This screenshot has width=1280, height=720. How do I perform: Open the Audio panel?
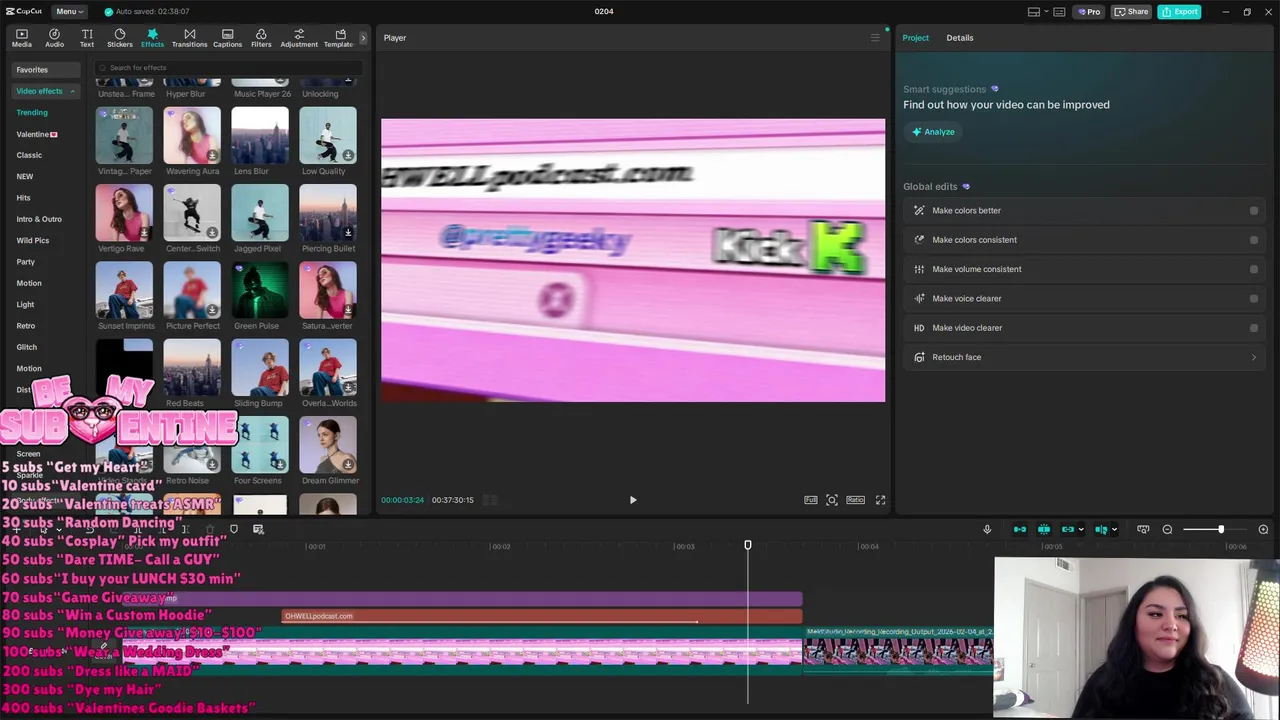click(x=54, y=38)
